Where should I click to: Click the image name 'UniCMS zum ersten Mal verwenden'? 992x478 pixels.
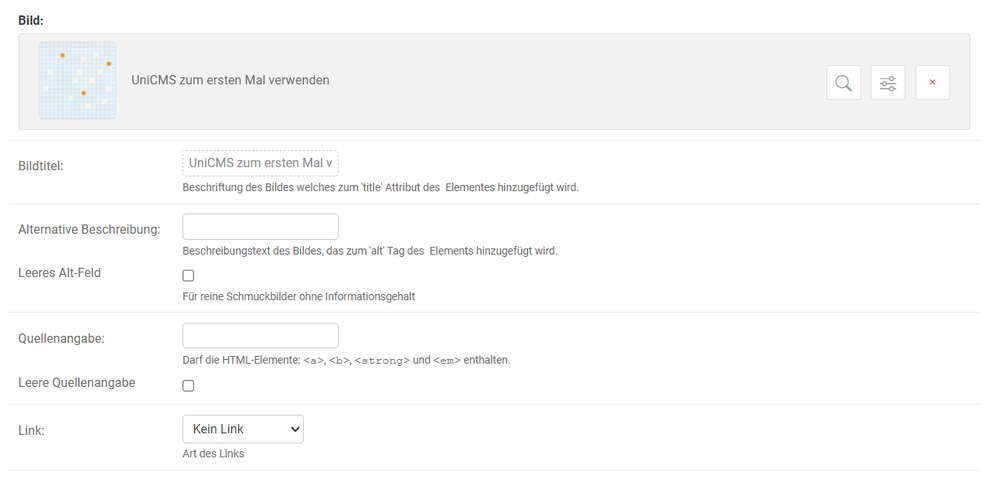tap(230, 80)
